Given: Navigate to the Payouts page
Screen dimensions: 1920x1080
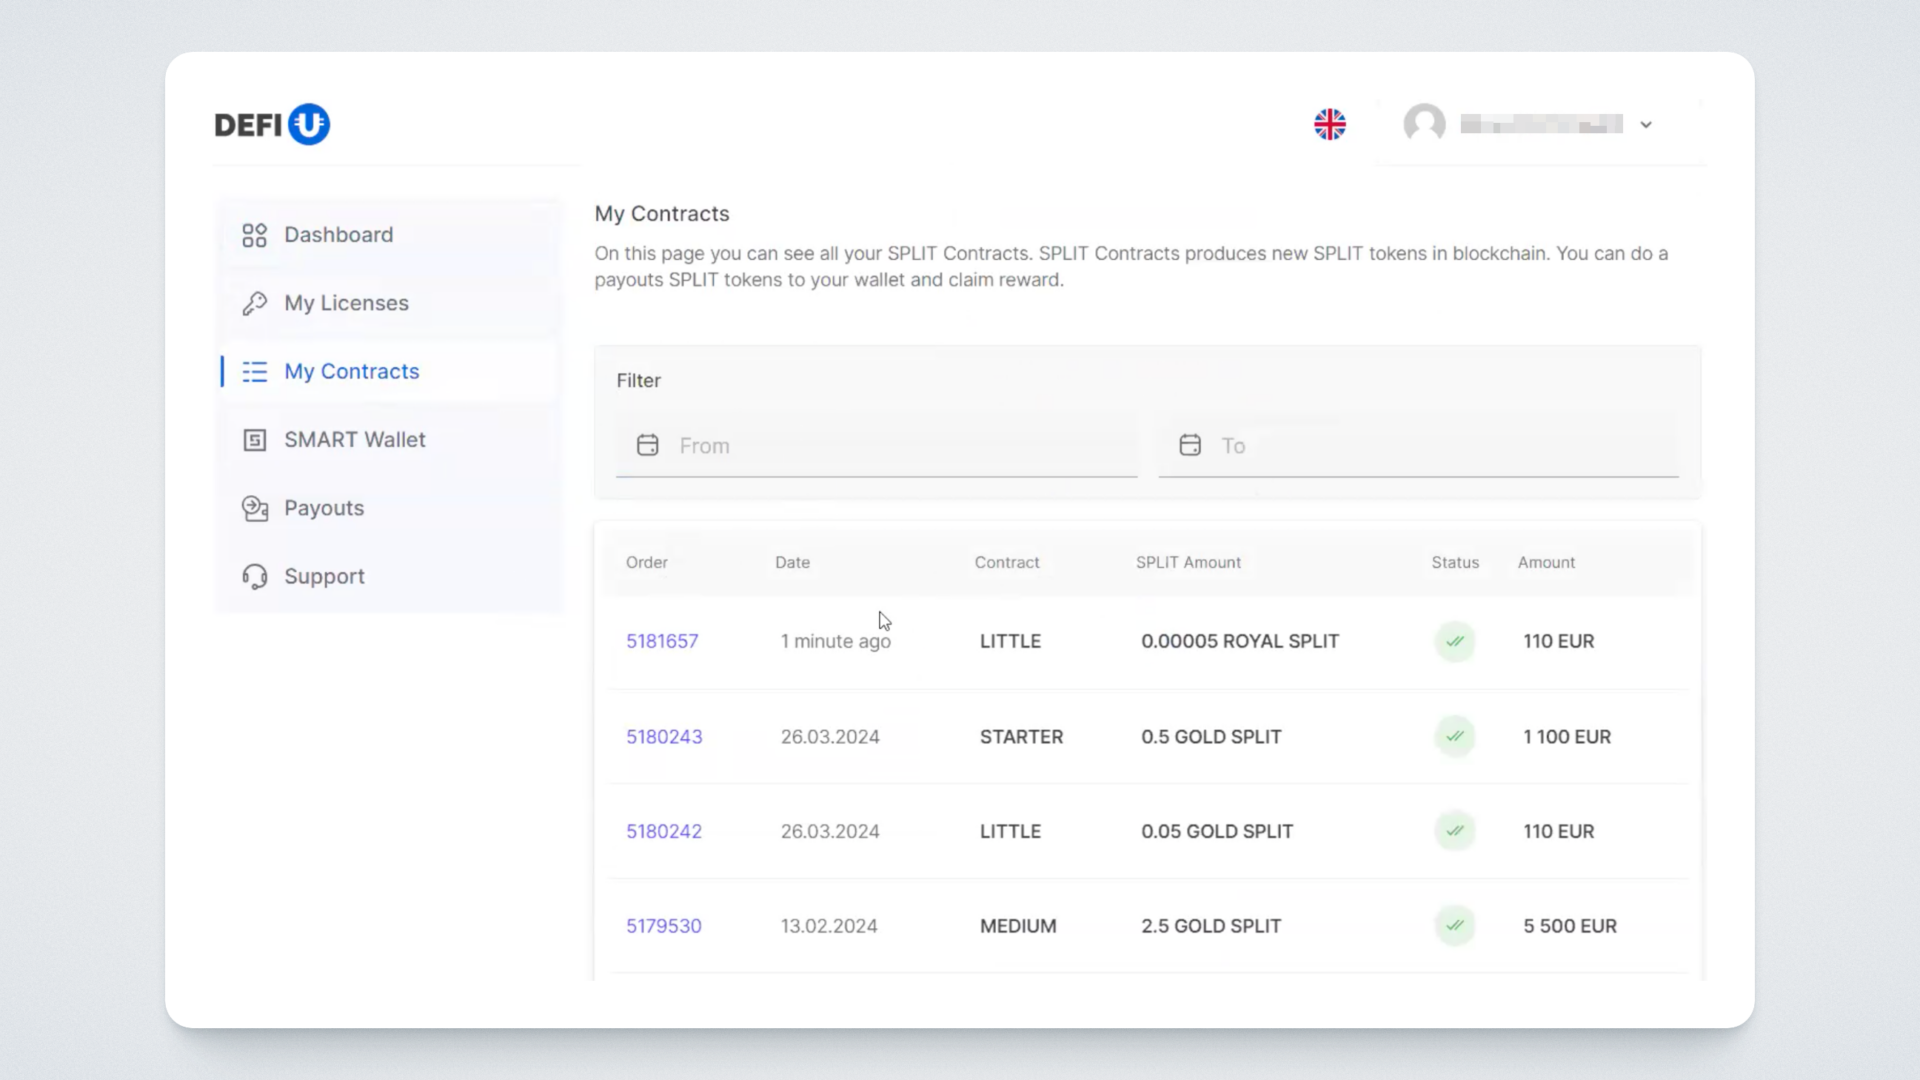Looking at the screenshot, I should [324, 508].
